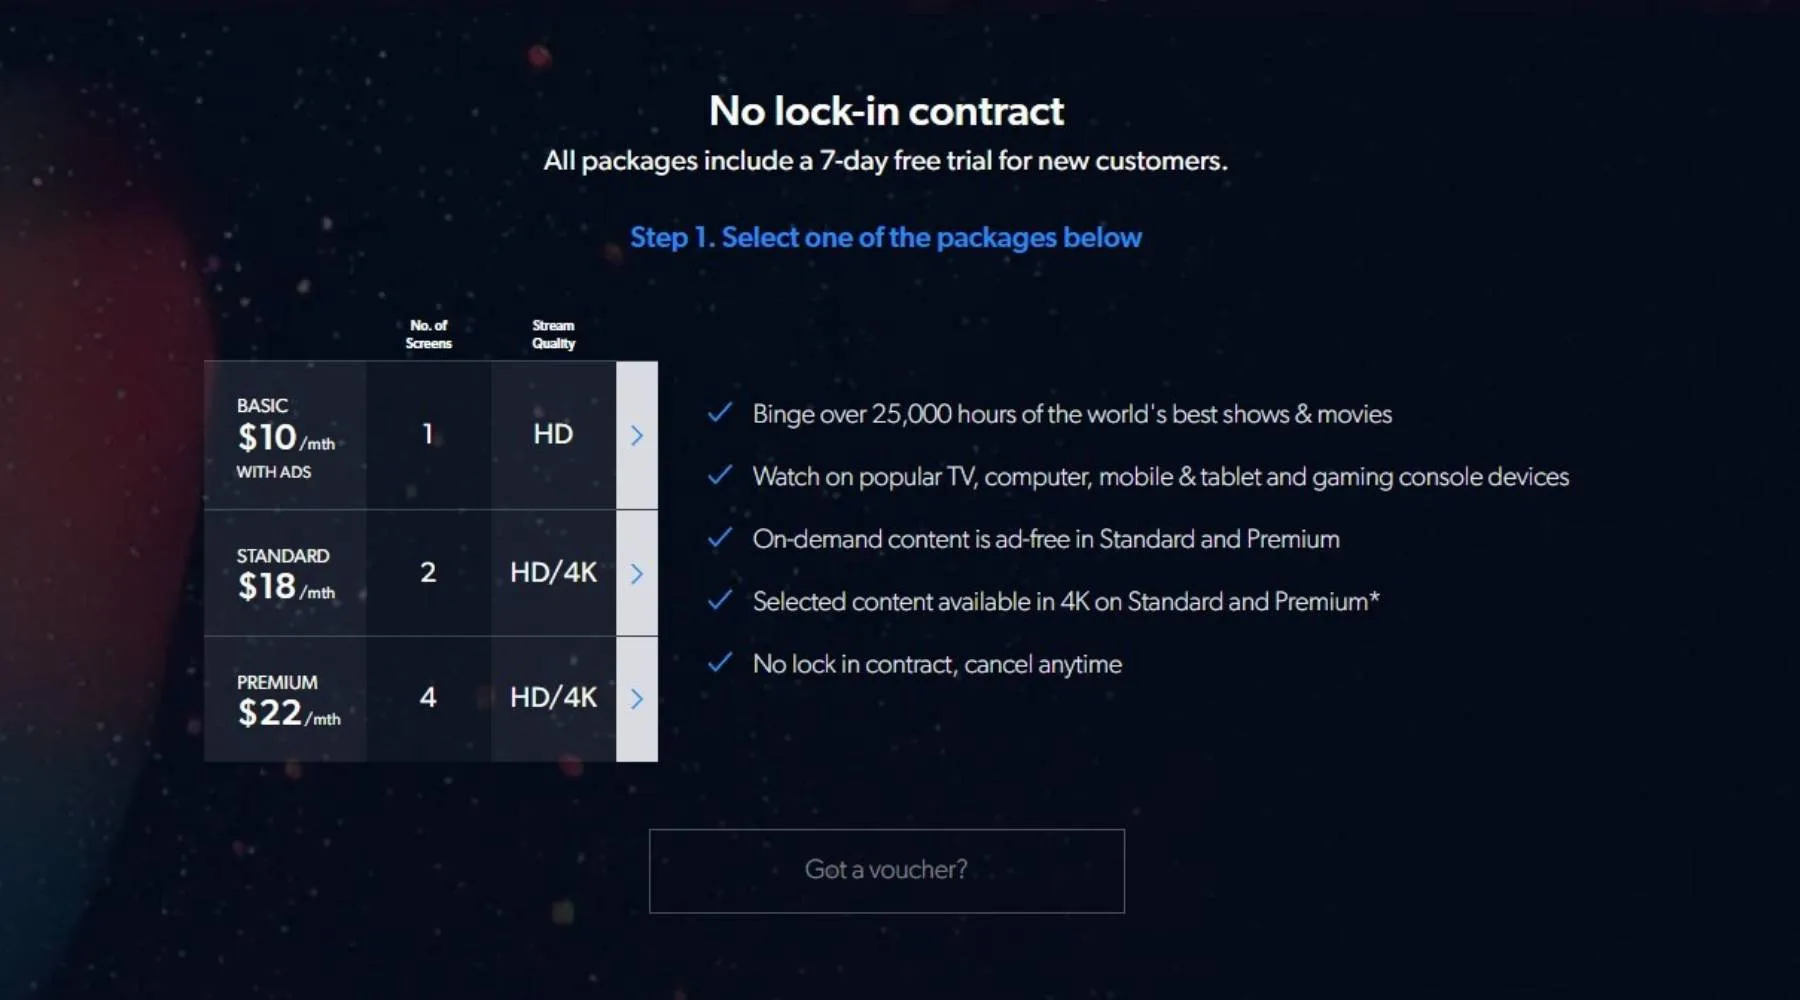Screen dimensions: 1800x1000
Task: Click the Basic package arrow chevron
Action: click(x=637, y=435)
